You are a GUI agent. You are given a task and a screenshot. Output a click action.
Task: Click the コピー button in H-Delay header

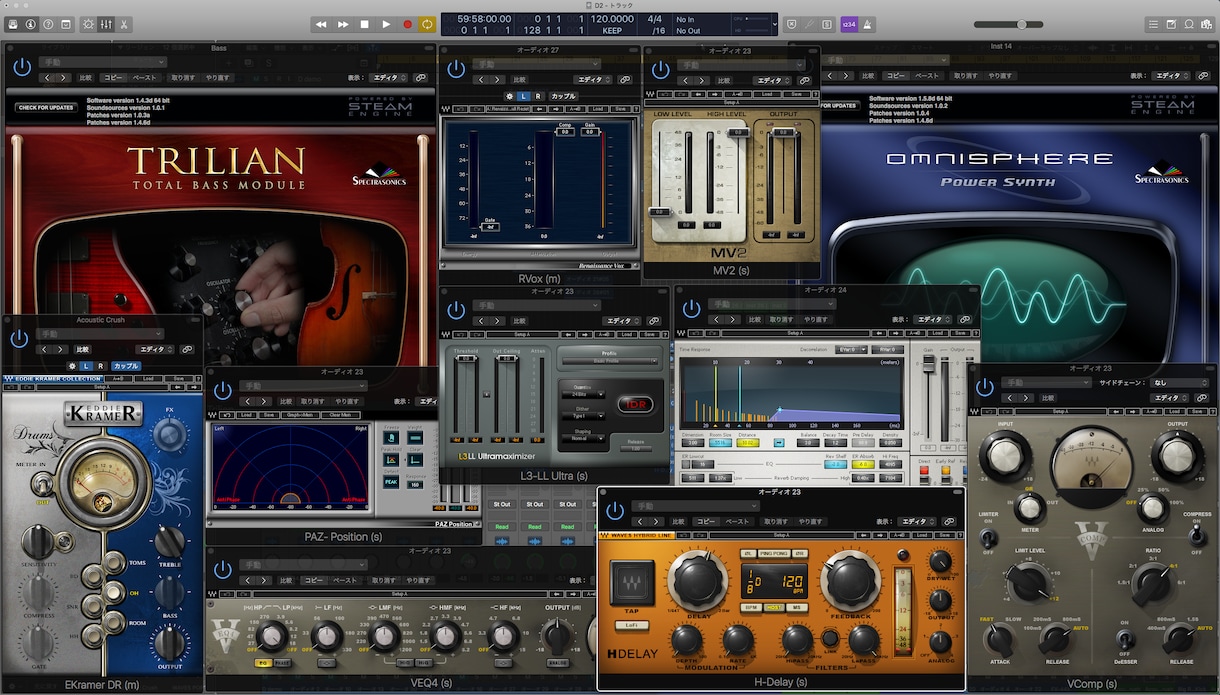click(708, 521)
